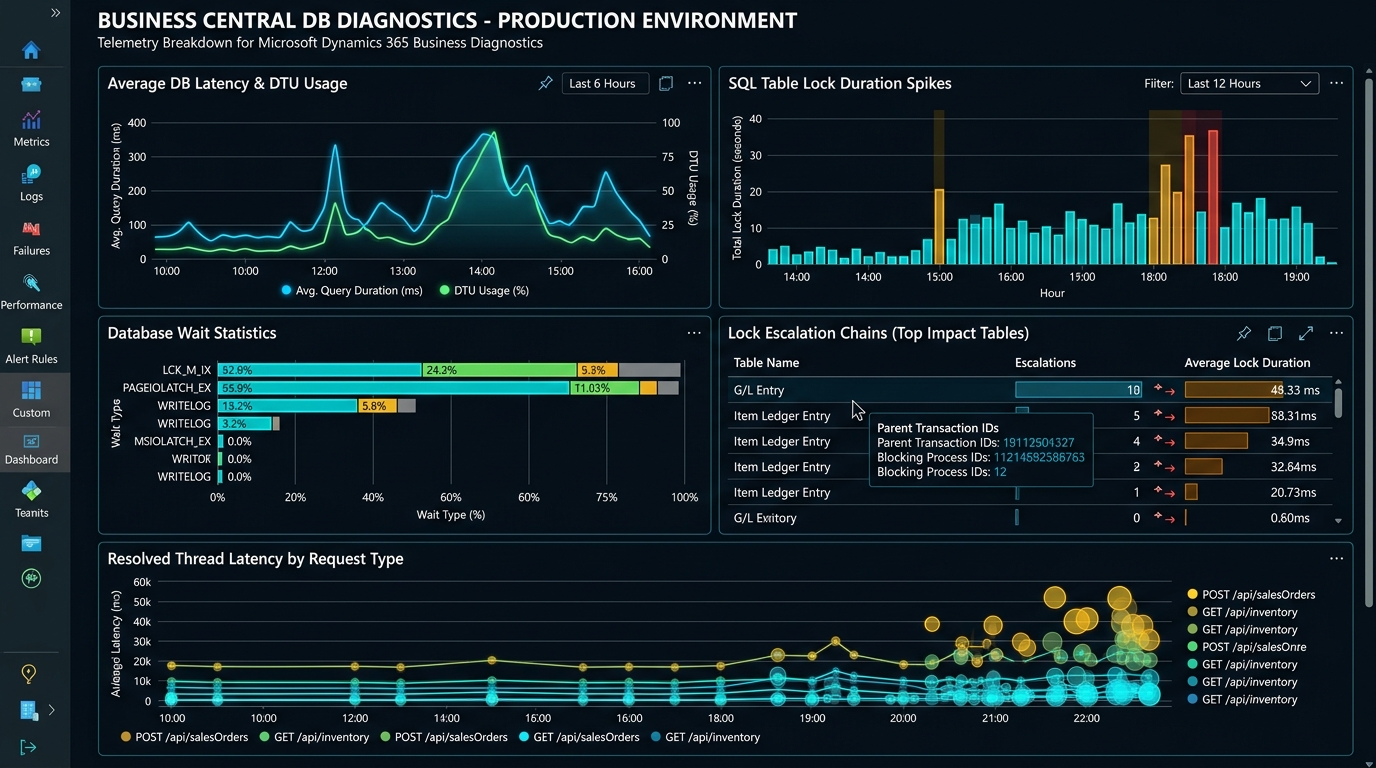Toggle GET /api/salesOrders in bottom legend
The image size is (1376, 768).
pos(579,737)
